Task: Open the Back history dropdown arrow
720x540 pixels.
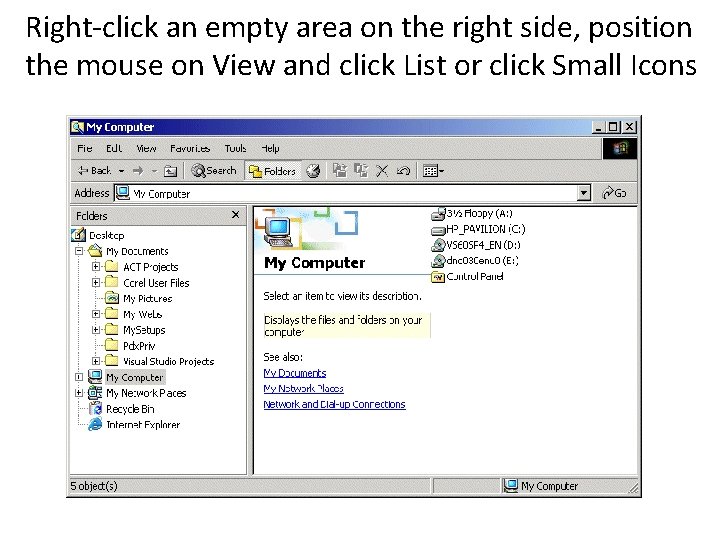Action: [121, 171]
